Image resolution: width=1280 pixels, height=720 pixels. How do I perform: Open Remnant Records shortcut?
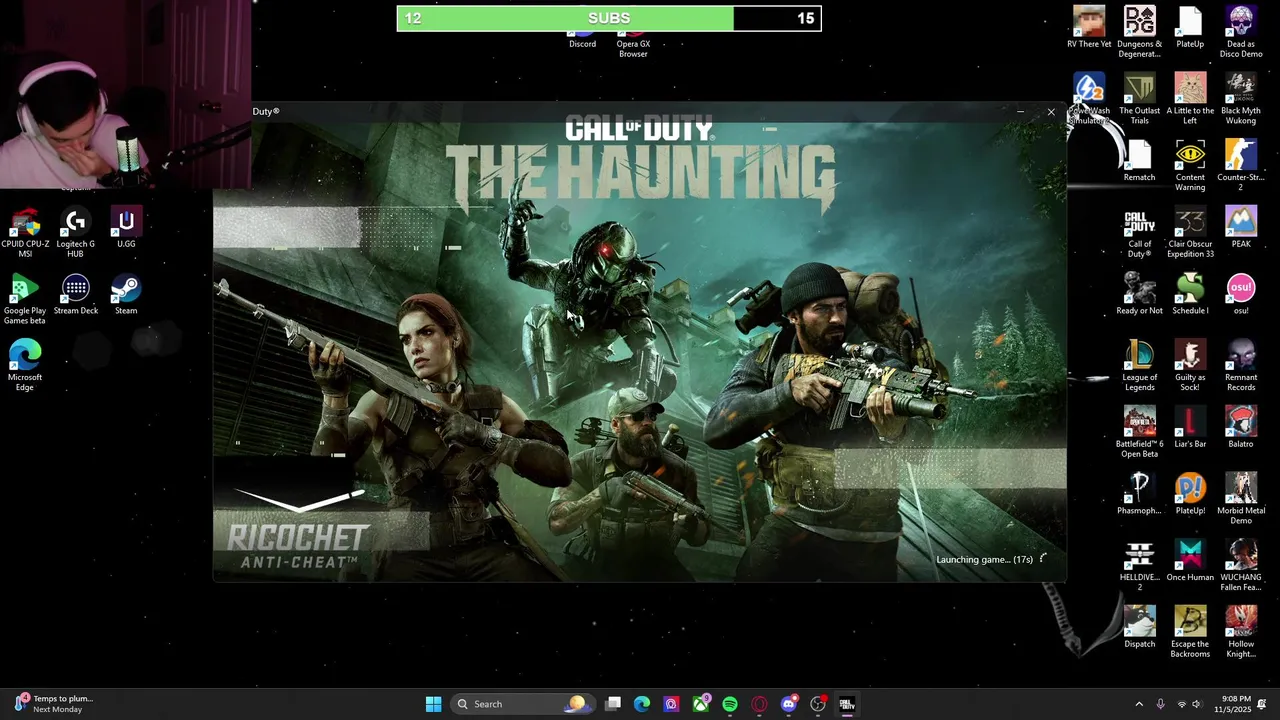(x=1241, y=365)
